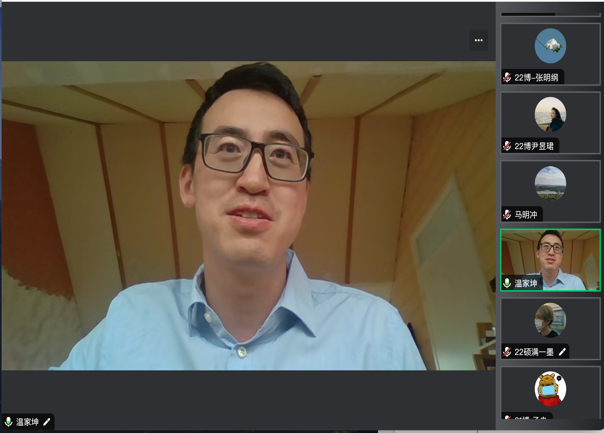The image size is (604, 433).
Task: Click the 马明冲 name label in sidebar
Action: pos(526,214)
